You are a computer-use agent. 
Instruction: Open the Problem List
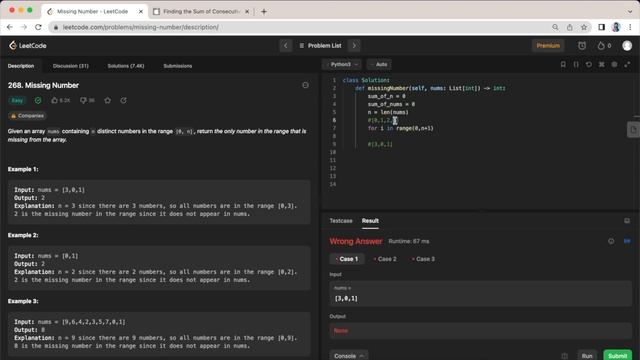click(x=320, y=45)
